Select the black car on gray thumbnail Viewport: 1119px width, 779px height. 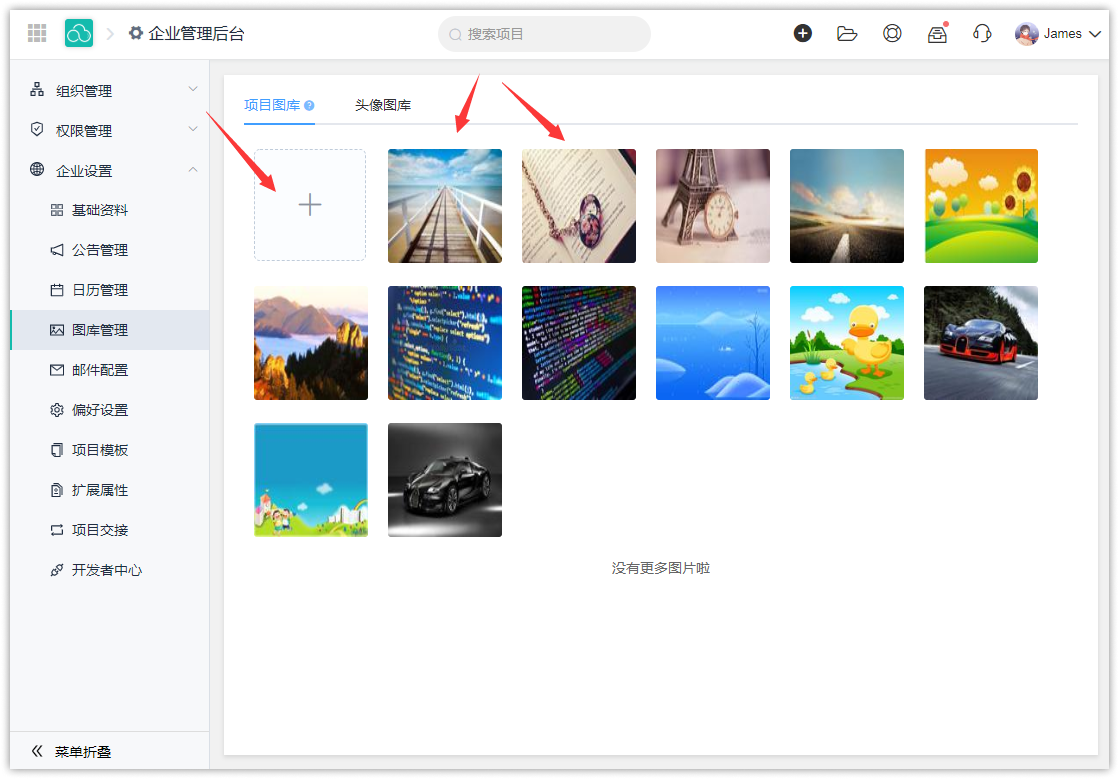pos(445,479)
